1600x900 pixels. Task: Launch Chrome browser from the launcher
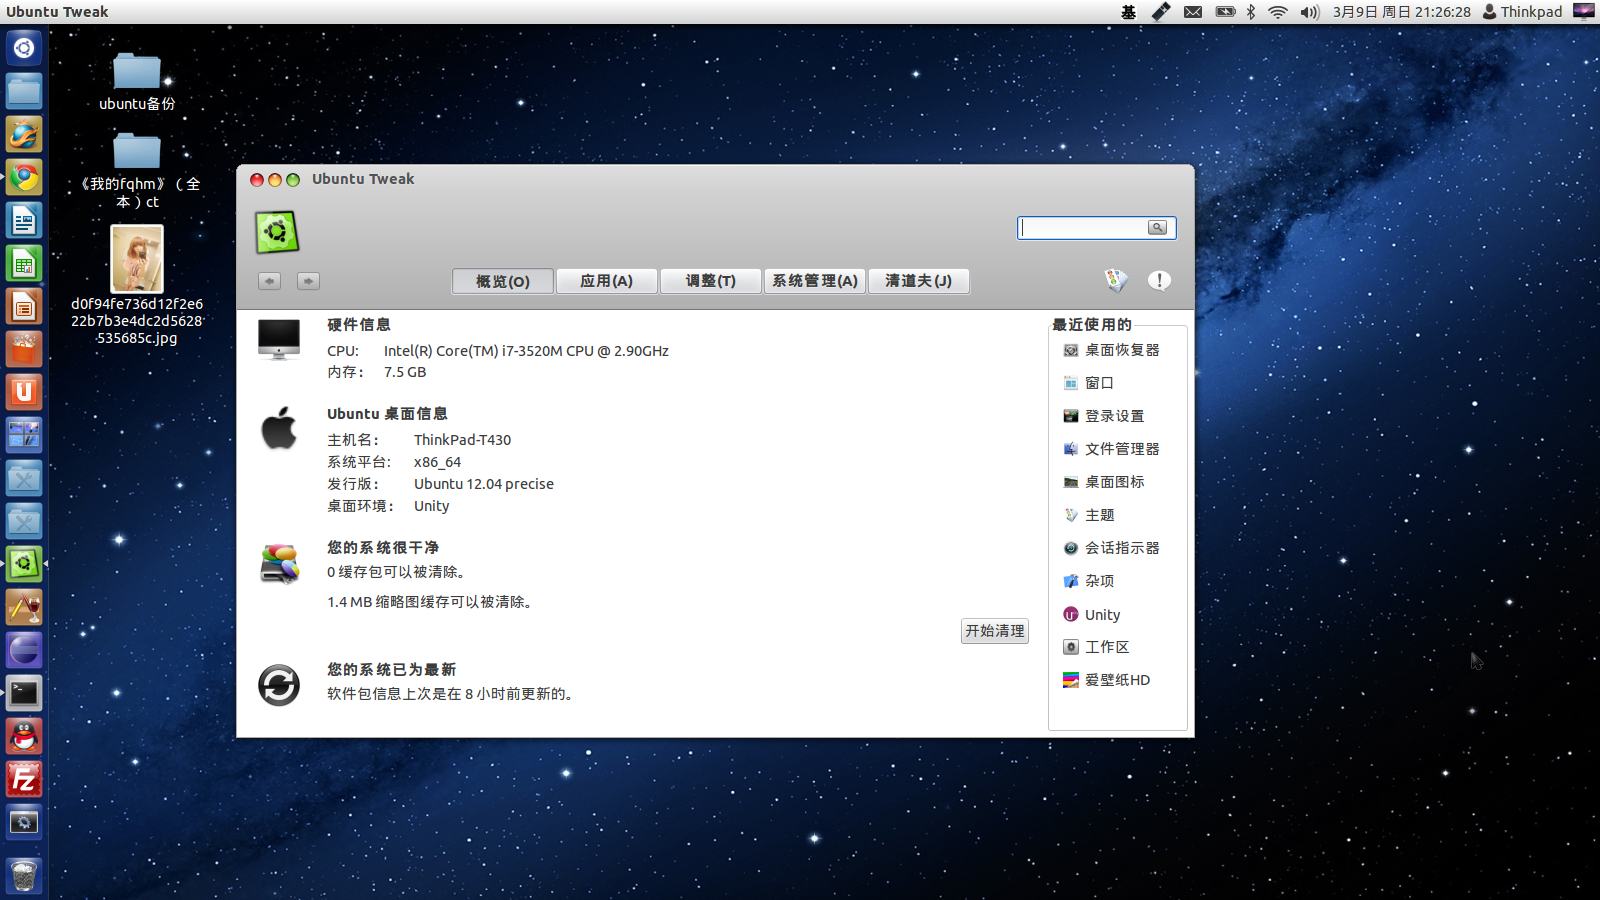click(x=24, y=178)
